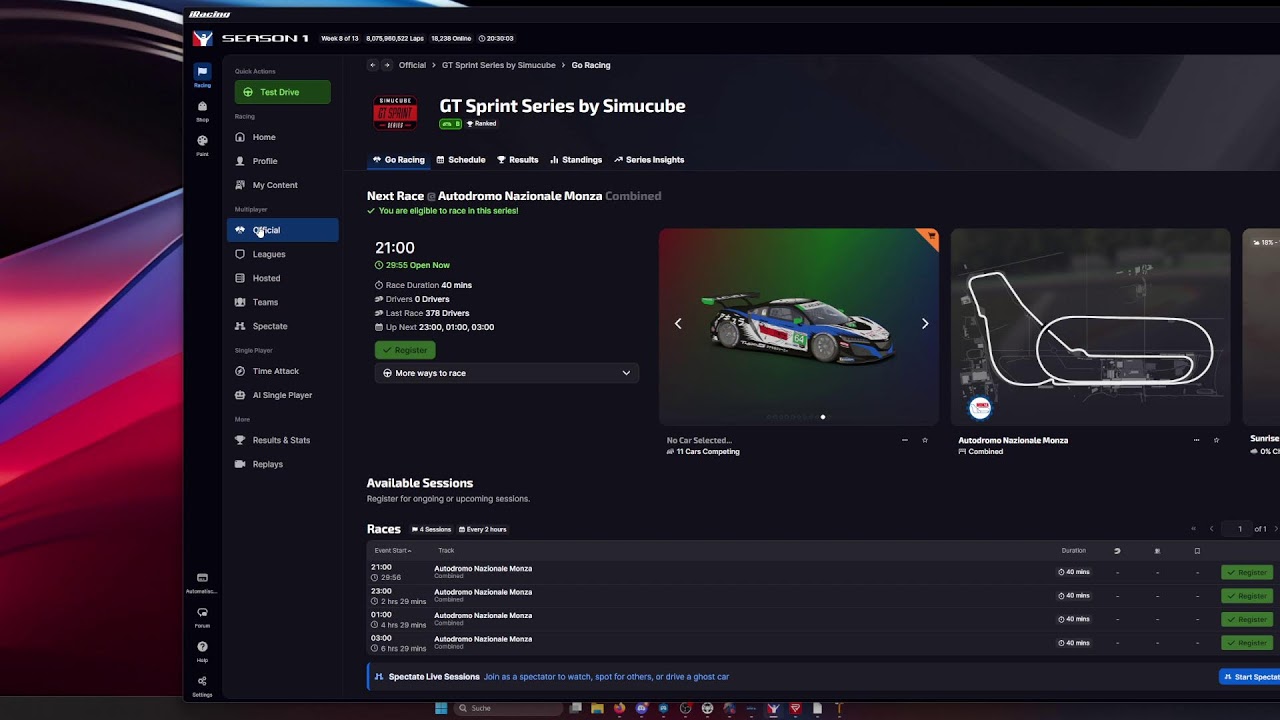Open AI Single Player in the sidebar
Image resolution: width=1280 pixels, height=720 pixels.
tap(283, 395)
